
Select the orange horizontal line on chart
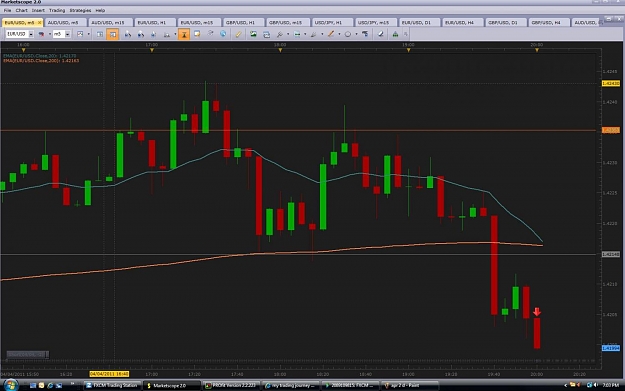[299, 130]
